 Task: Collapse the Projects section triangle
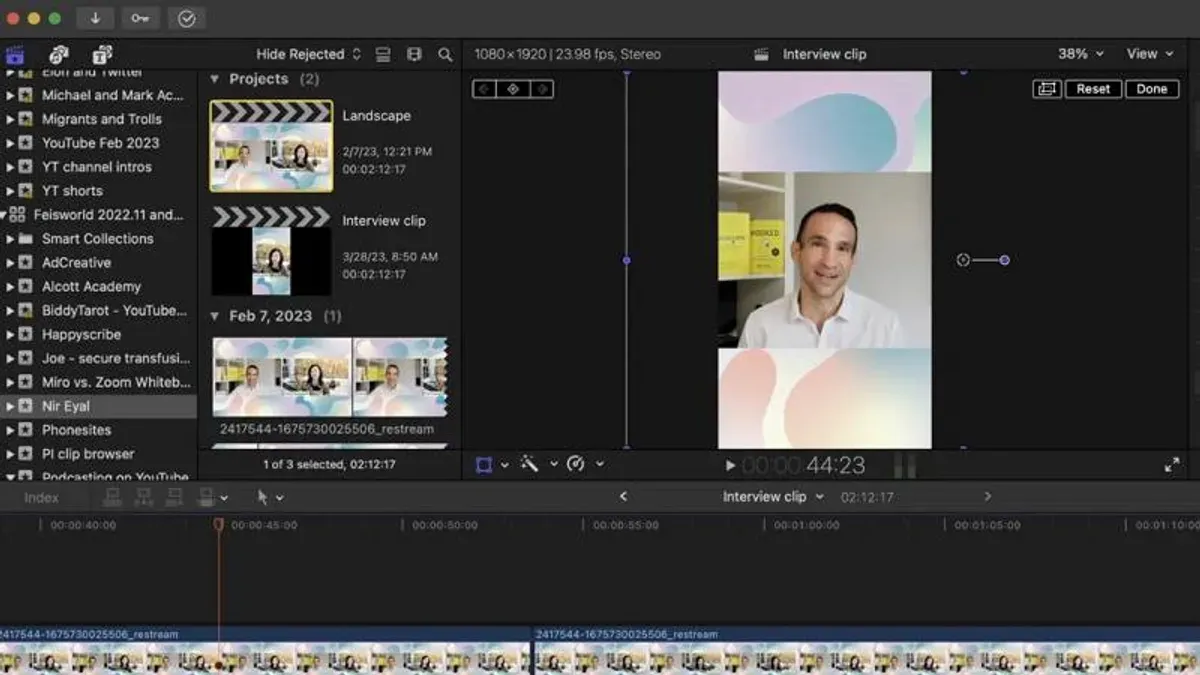214,79
